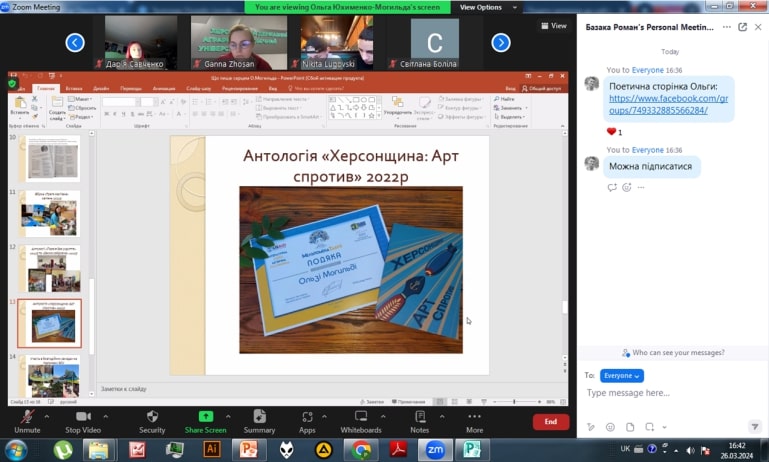Stop Video camera in Zoom toolbar
Screen dimensions: 769x462
(x=83, y=421)
